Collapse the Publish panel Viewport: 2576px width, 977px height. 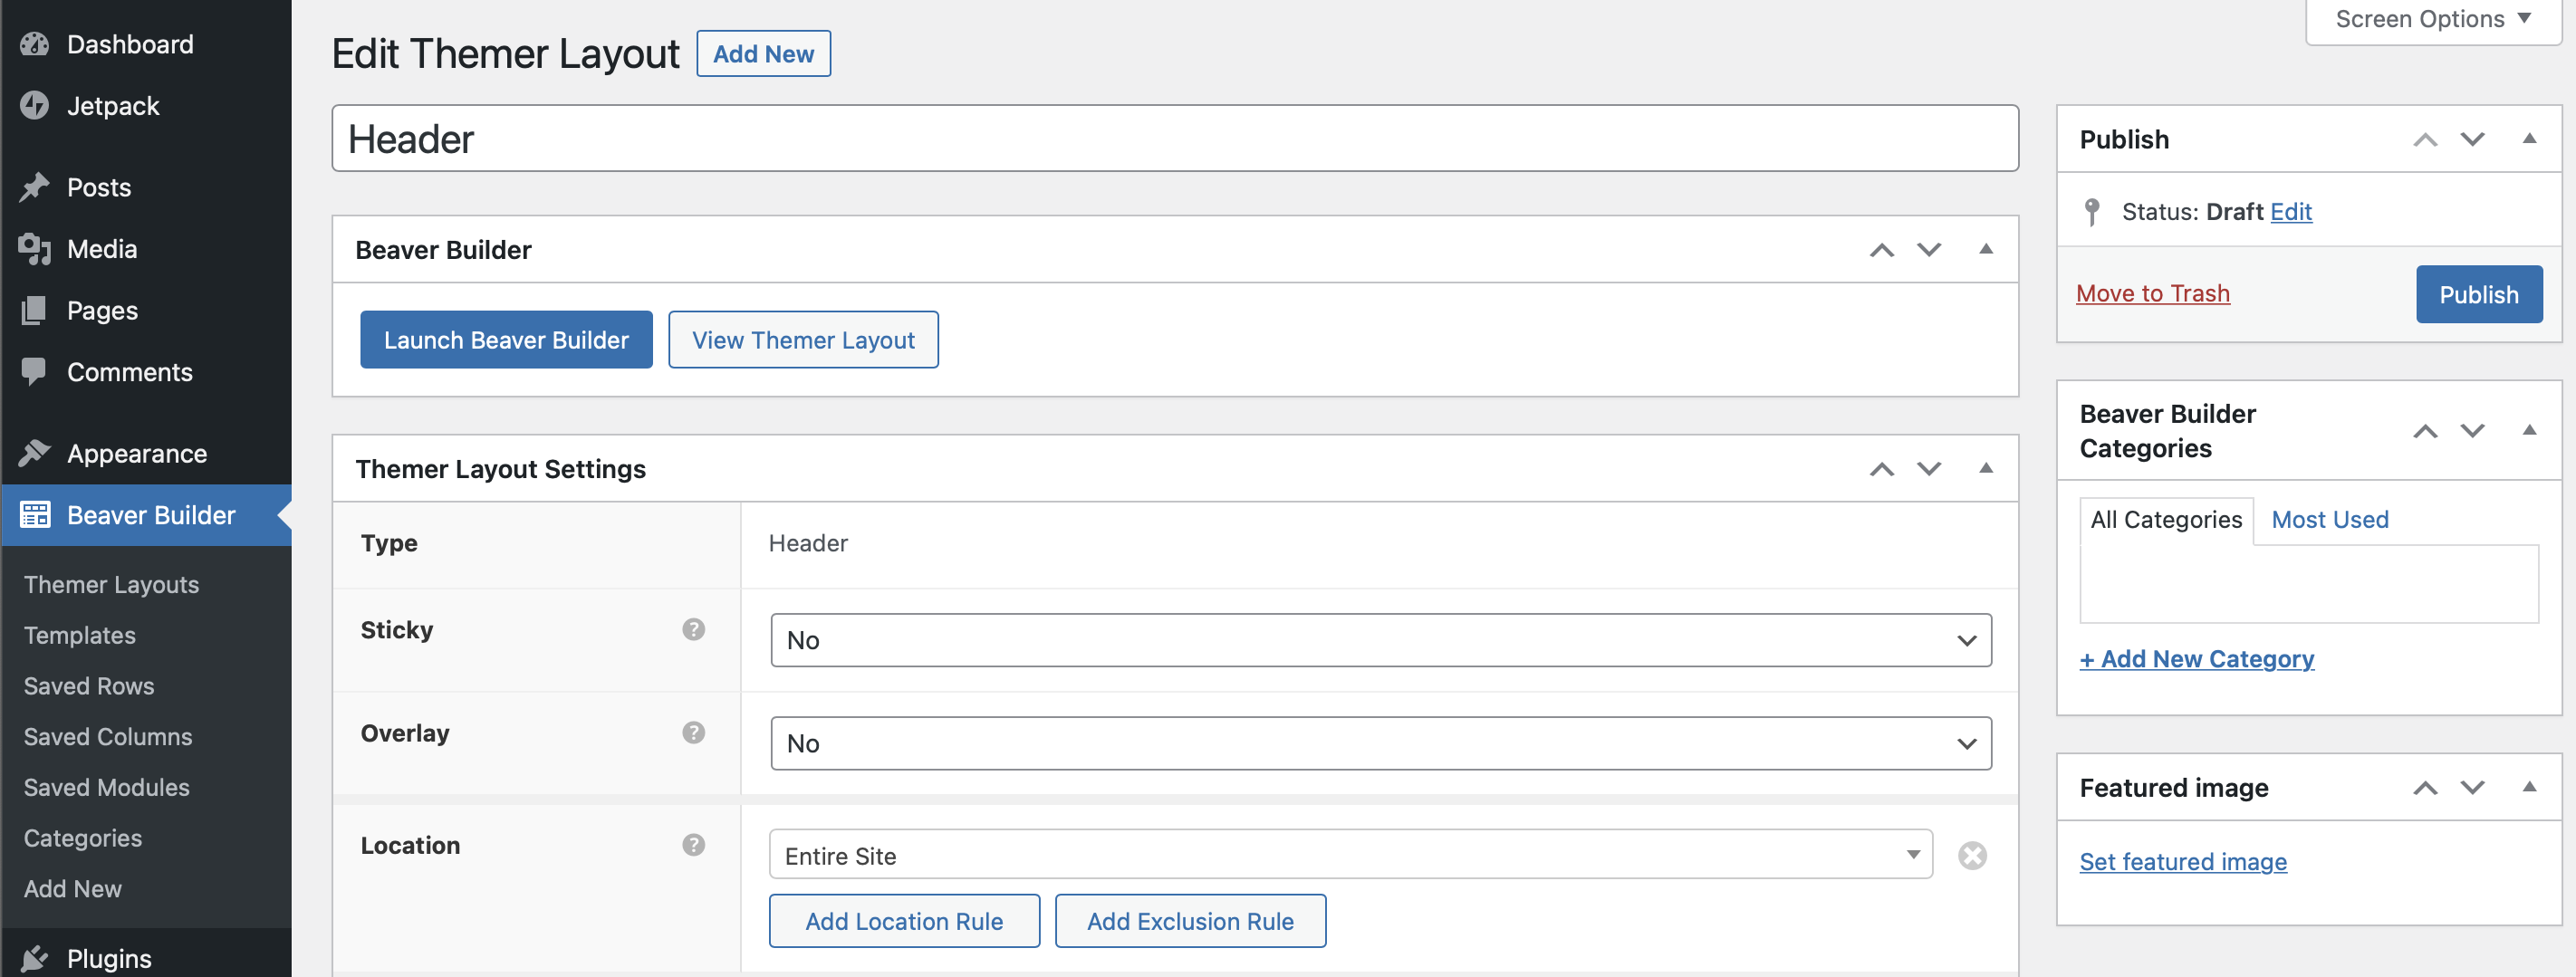(x=2530, y=139)
